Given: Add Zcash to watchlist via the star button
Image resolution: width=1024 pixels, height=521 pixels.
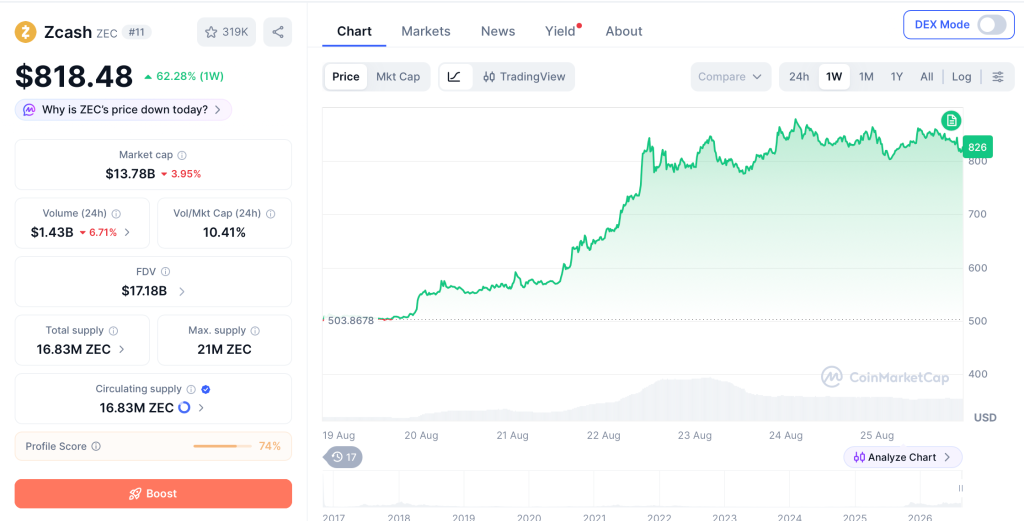Looking at the screenshot, I should [227, 32].
